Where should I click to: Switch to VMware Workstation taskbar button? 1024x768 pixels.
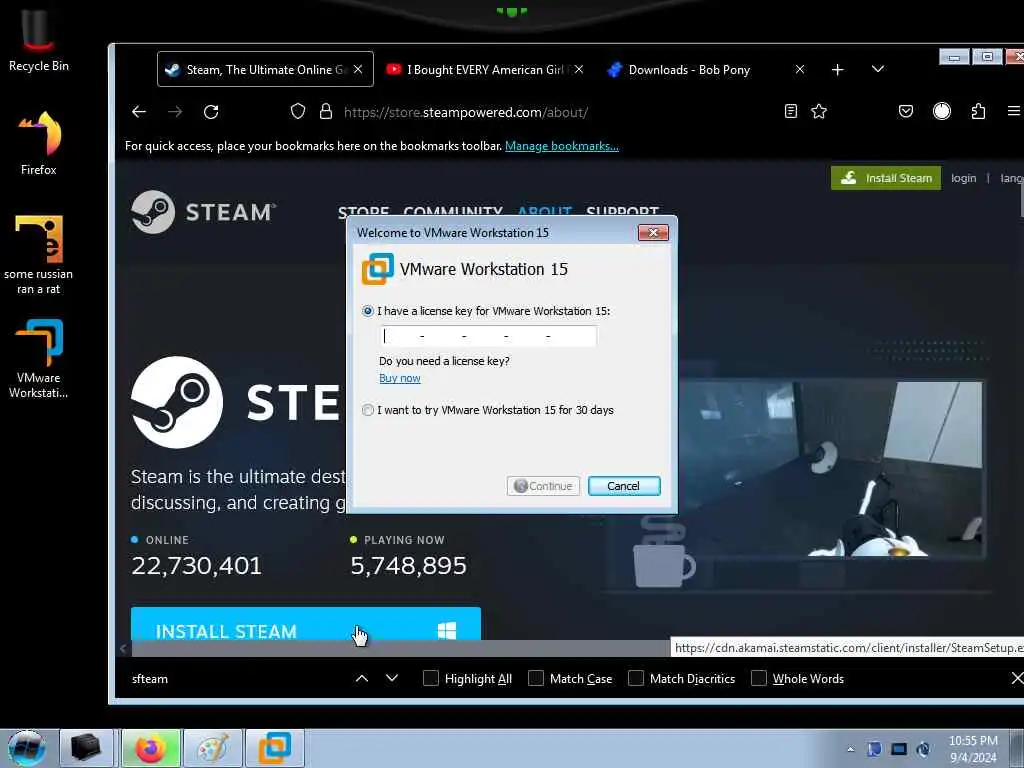point(275,748)
